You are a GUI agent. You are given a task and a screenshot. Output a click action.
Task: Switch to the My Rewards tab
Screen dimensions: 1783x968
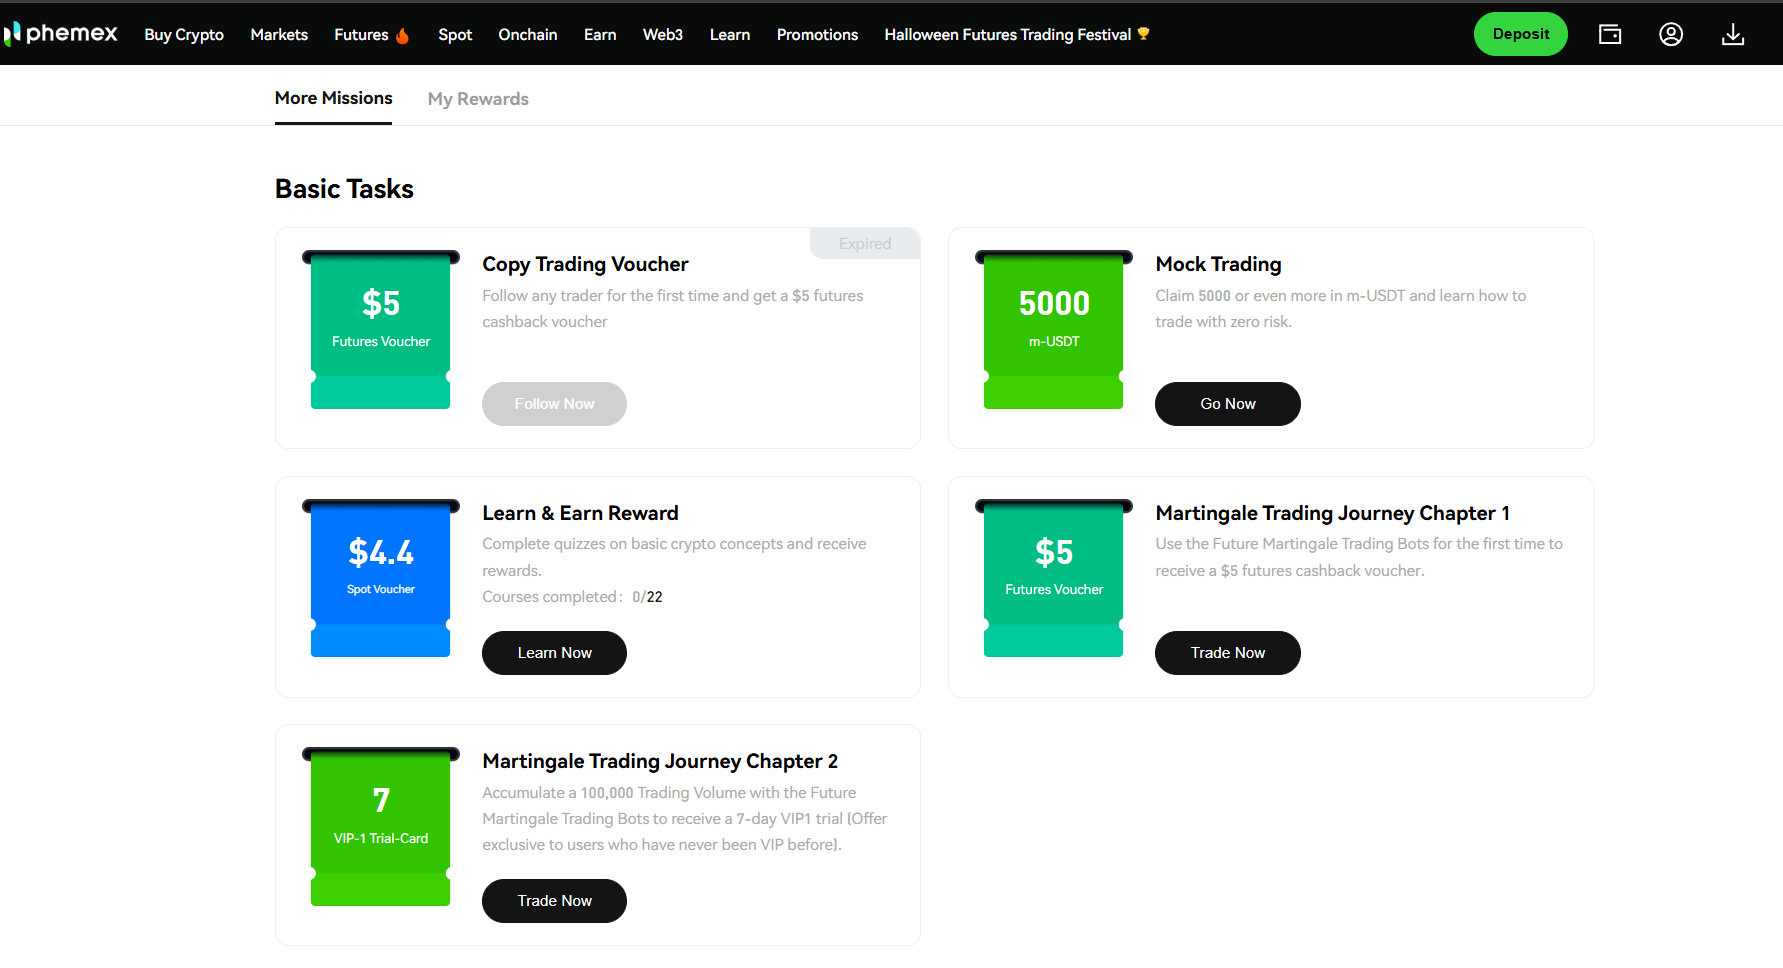point(478,99)
